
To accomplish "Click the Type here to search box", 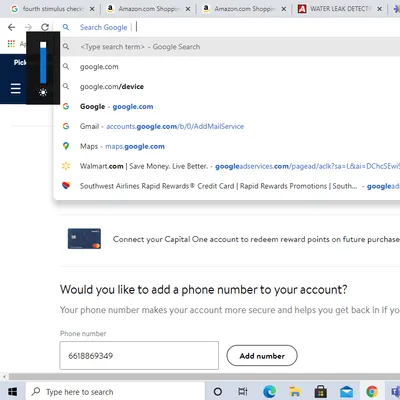I will point(115,392).
